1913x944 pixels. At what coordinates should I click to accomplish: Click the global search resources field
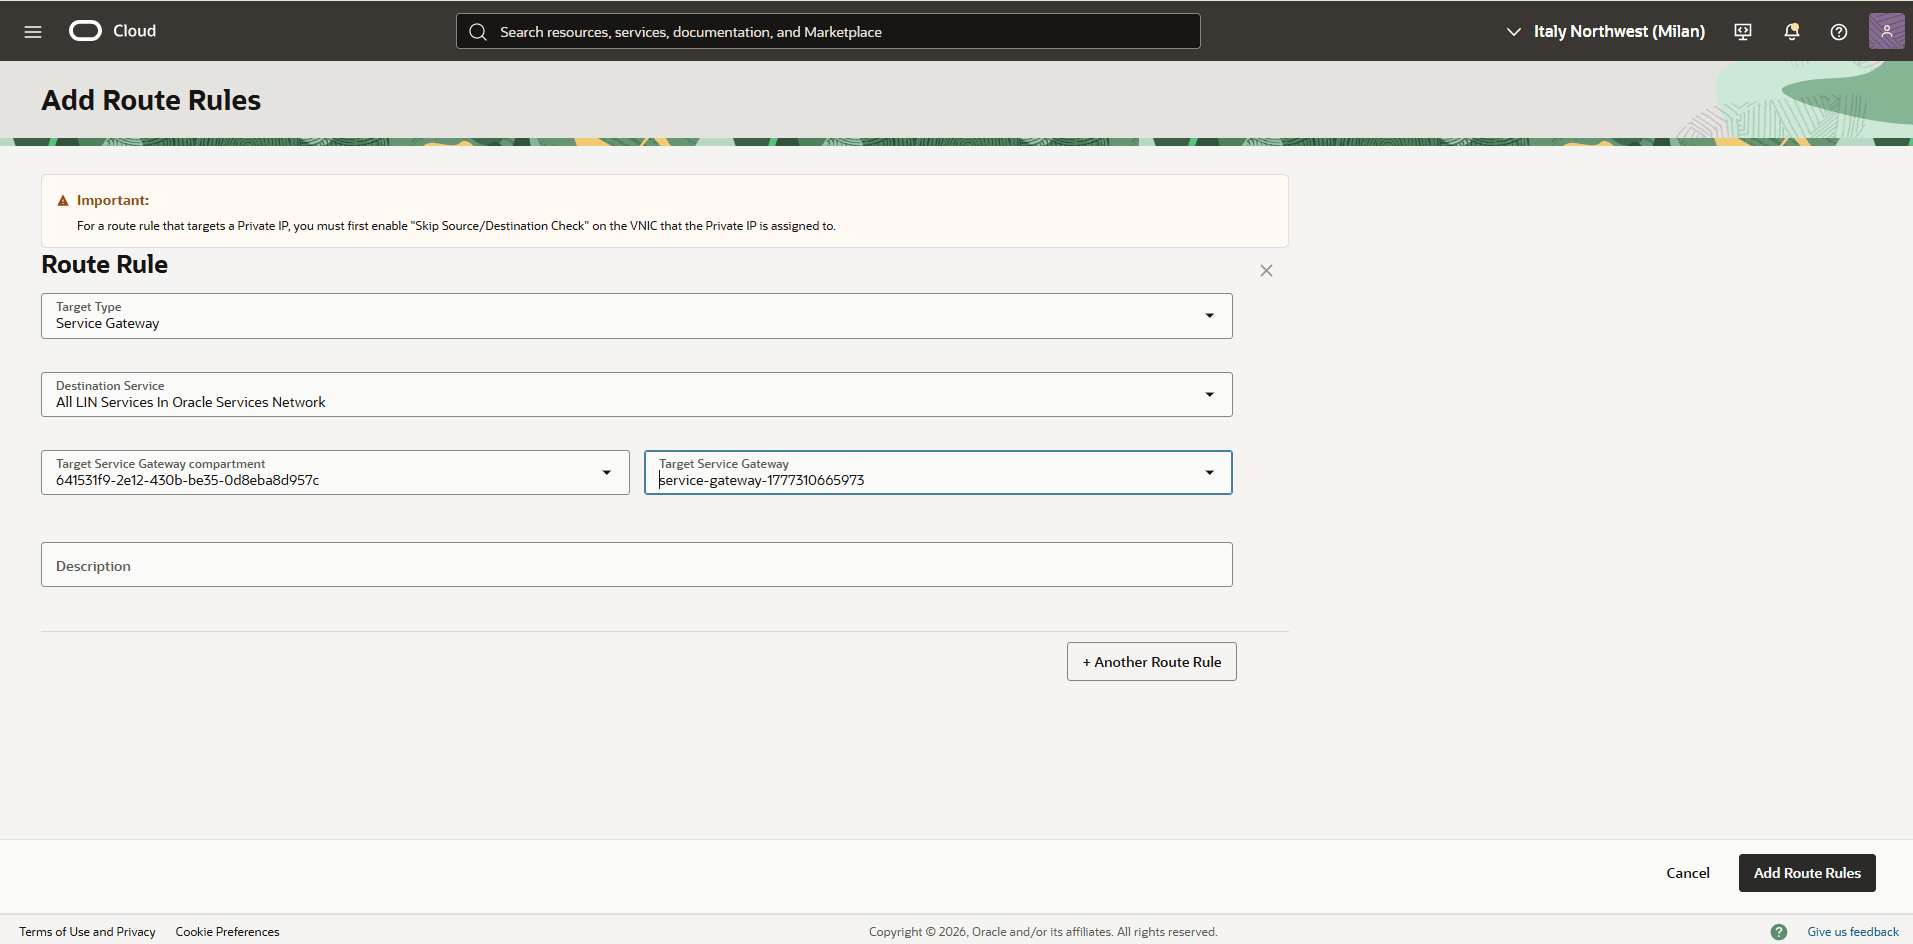coord(828,32)
